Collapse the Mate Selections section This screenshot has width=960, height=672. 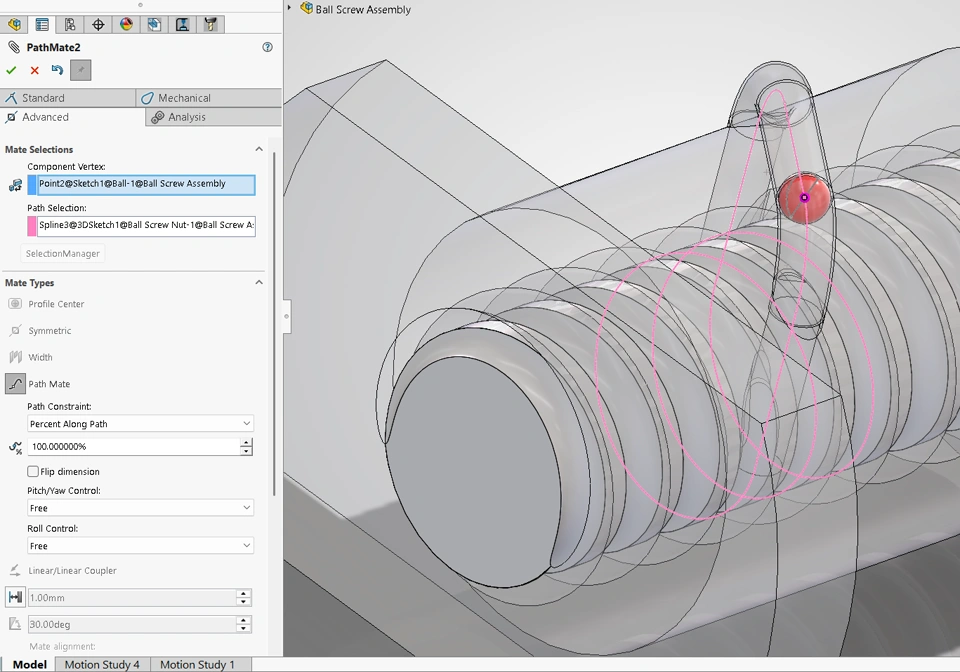(259, 150)
